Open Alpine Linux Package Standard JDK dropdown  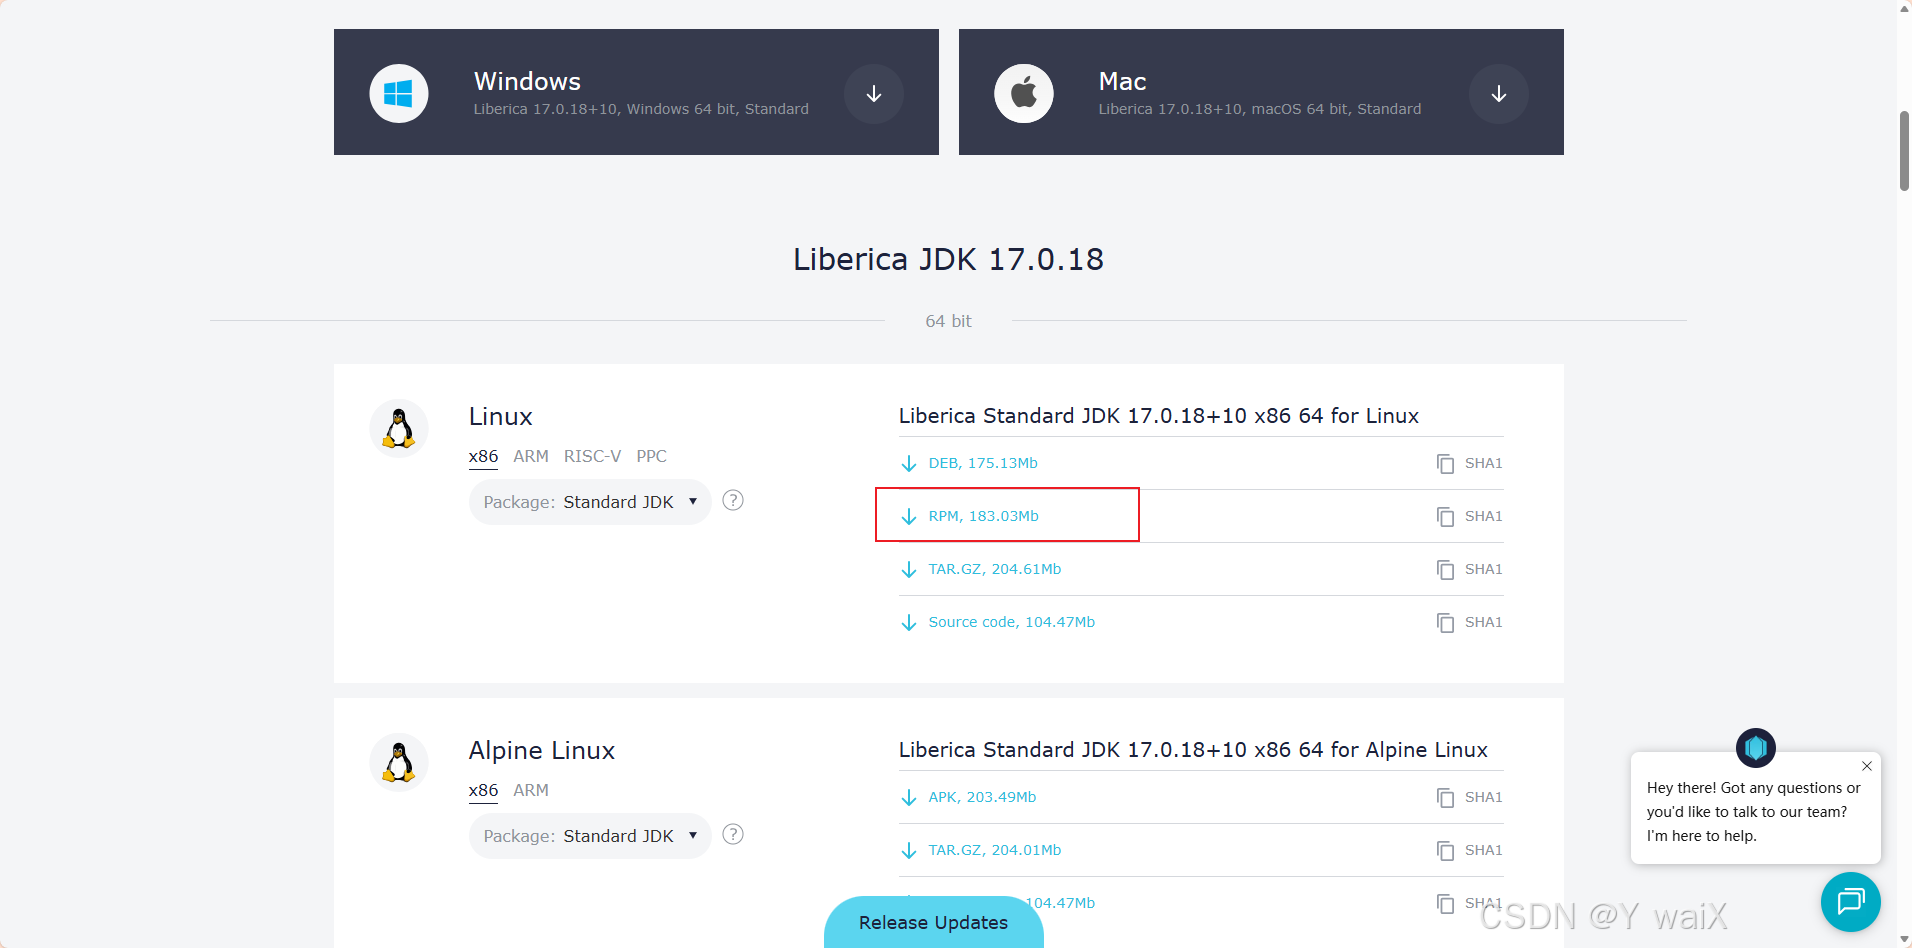590,836
